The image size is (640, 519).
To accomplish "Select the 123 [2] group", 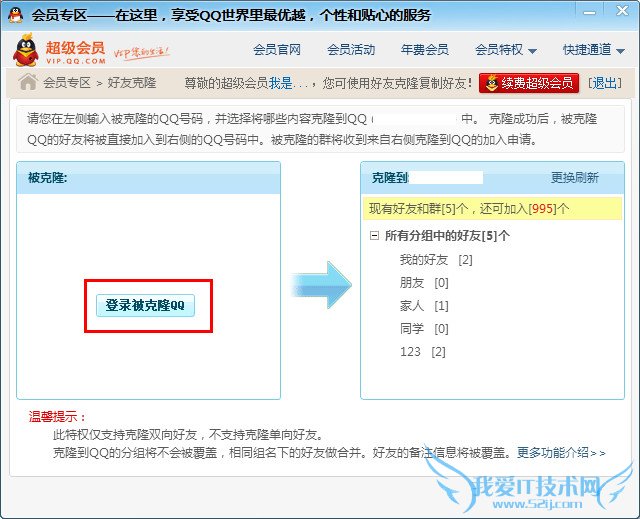I will tap(423, 352).
